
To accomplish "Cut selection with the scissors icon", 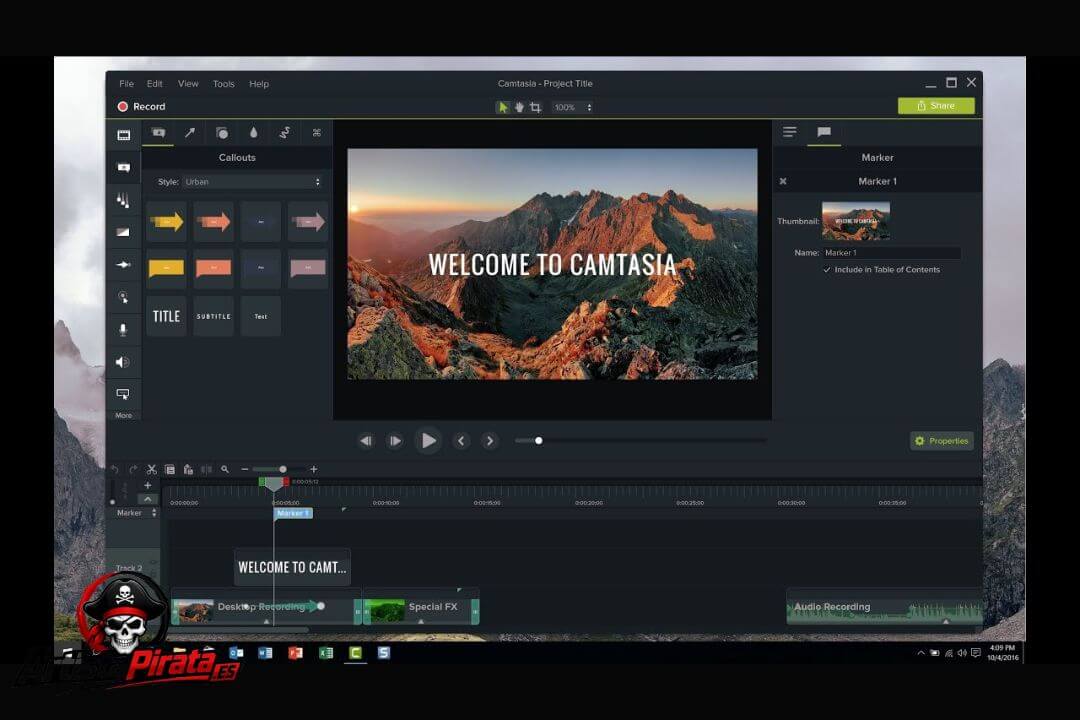I will tap(152, 469).
